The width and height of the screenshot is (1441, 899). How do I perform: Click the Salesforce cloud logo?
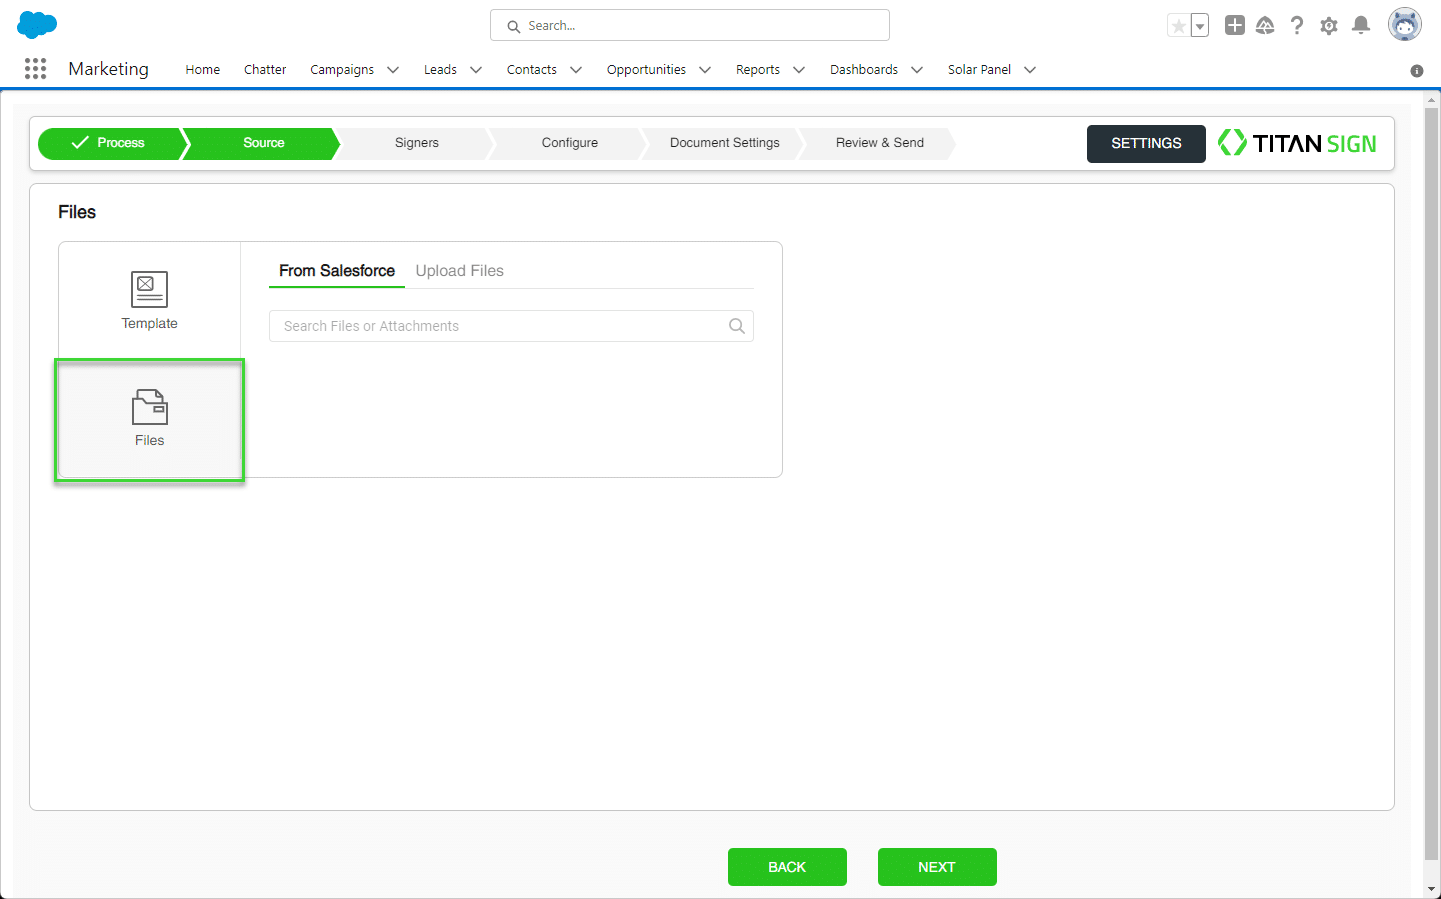pos(37,25)
